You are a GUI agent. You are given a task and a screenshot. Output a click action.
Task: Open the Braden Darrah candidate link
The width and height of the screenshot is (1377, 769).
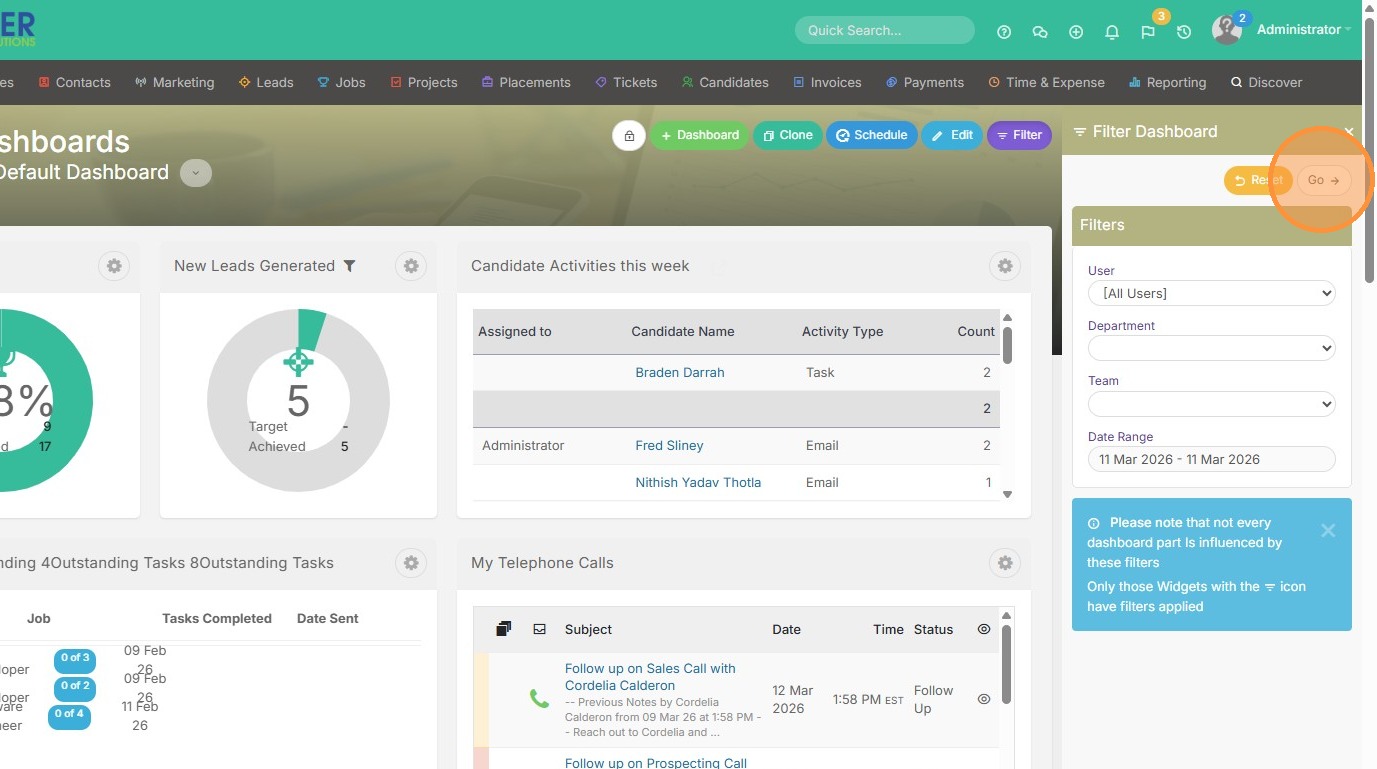(679, 372)
